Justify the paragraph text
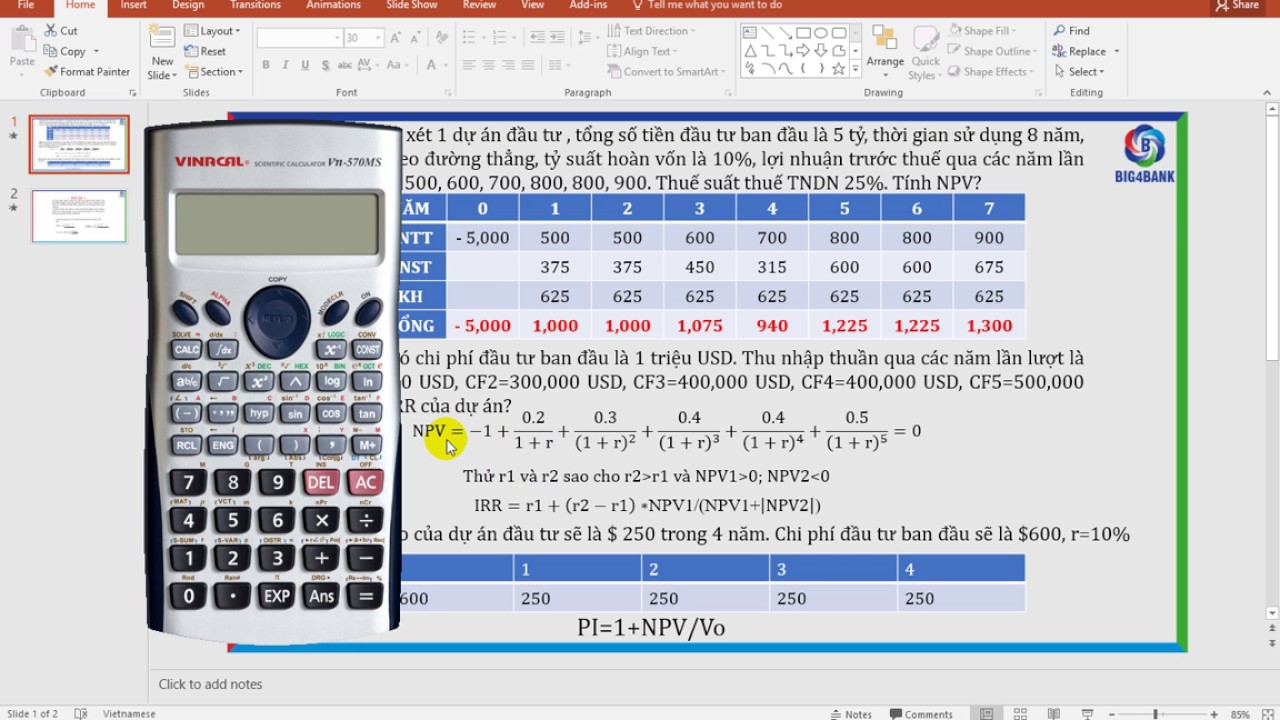 (527, 65)
